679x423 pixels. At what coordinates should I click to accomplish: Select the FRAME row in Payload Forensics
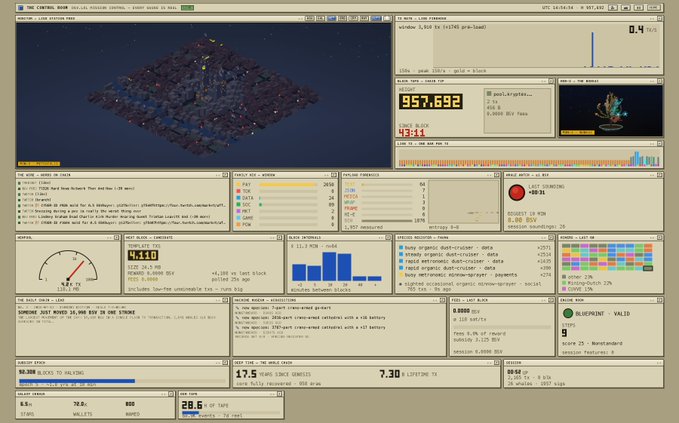click(385, 209)
